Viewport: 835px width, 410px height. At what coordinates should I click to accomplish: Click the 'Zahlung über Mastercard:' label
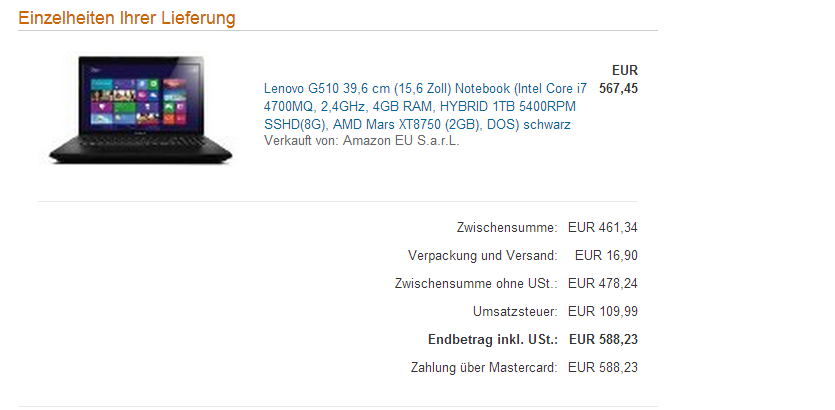point(484,367)
